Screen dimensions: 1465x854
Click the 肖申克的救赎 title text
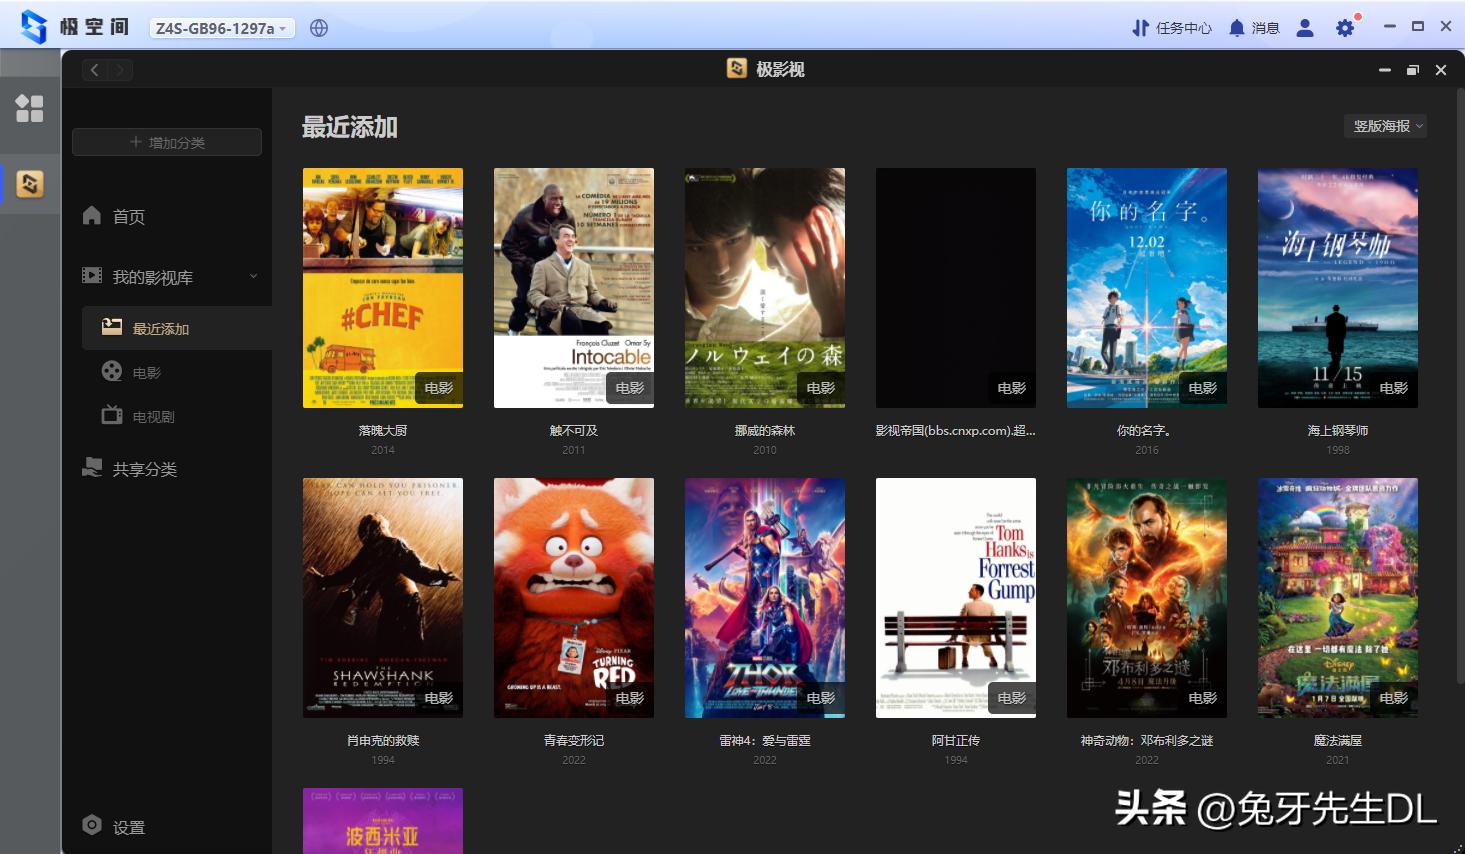point(383,740)
